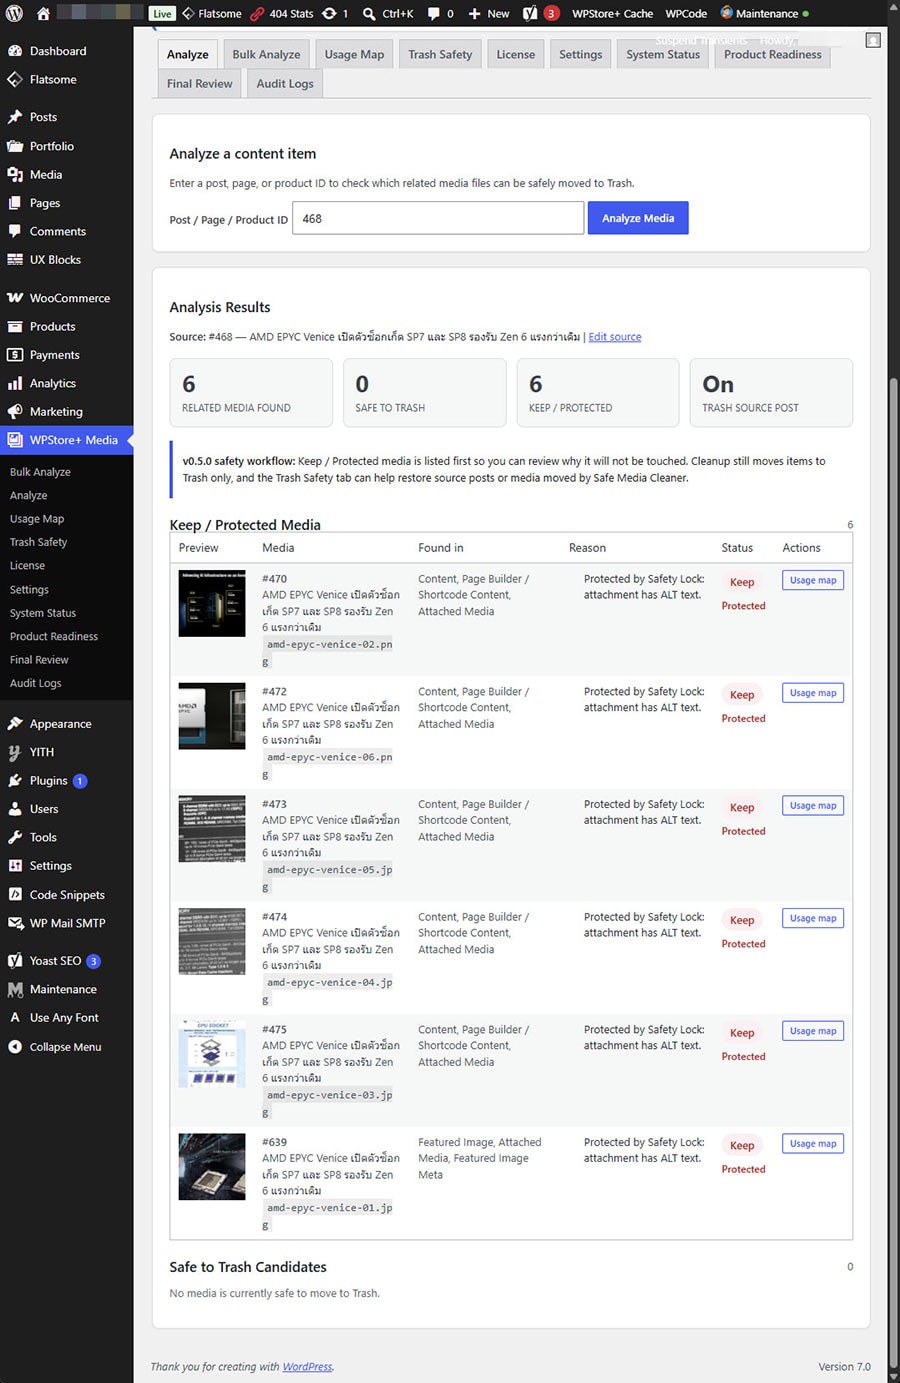Screen dimensions: 900x1383
Task: Switch to the License tab
Action: coord(516,54)
